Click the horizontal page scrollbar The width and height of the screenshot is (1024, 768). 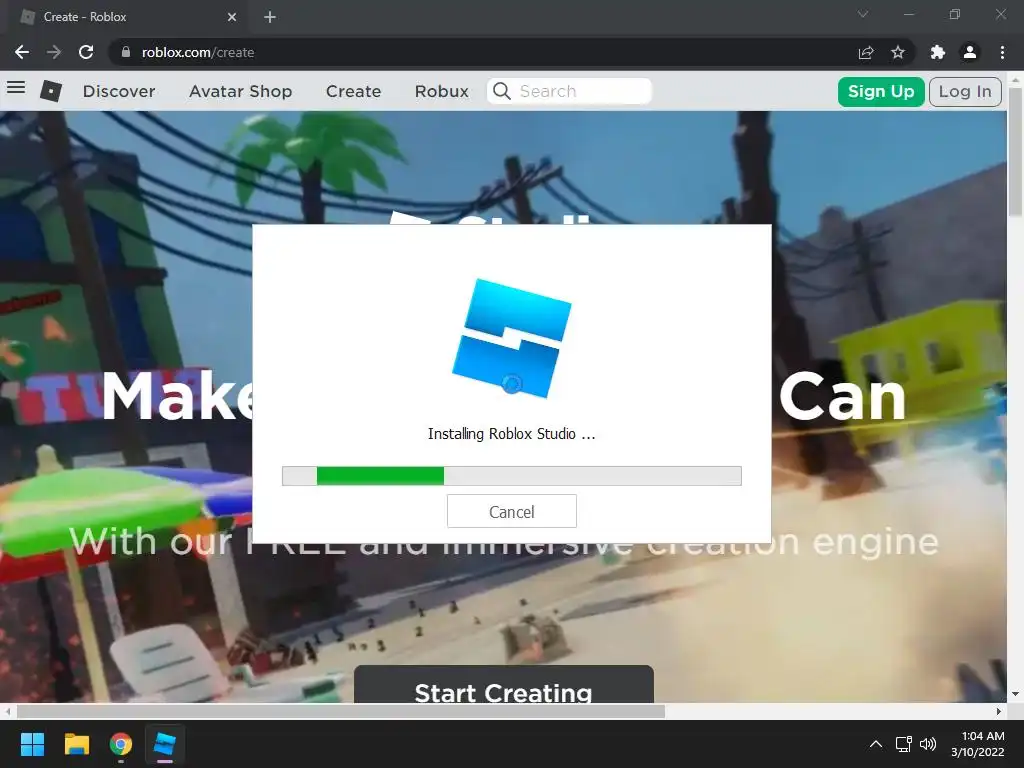(341, 711)
